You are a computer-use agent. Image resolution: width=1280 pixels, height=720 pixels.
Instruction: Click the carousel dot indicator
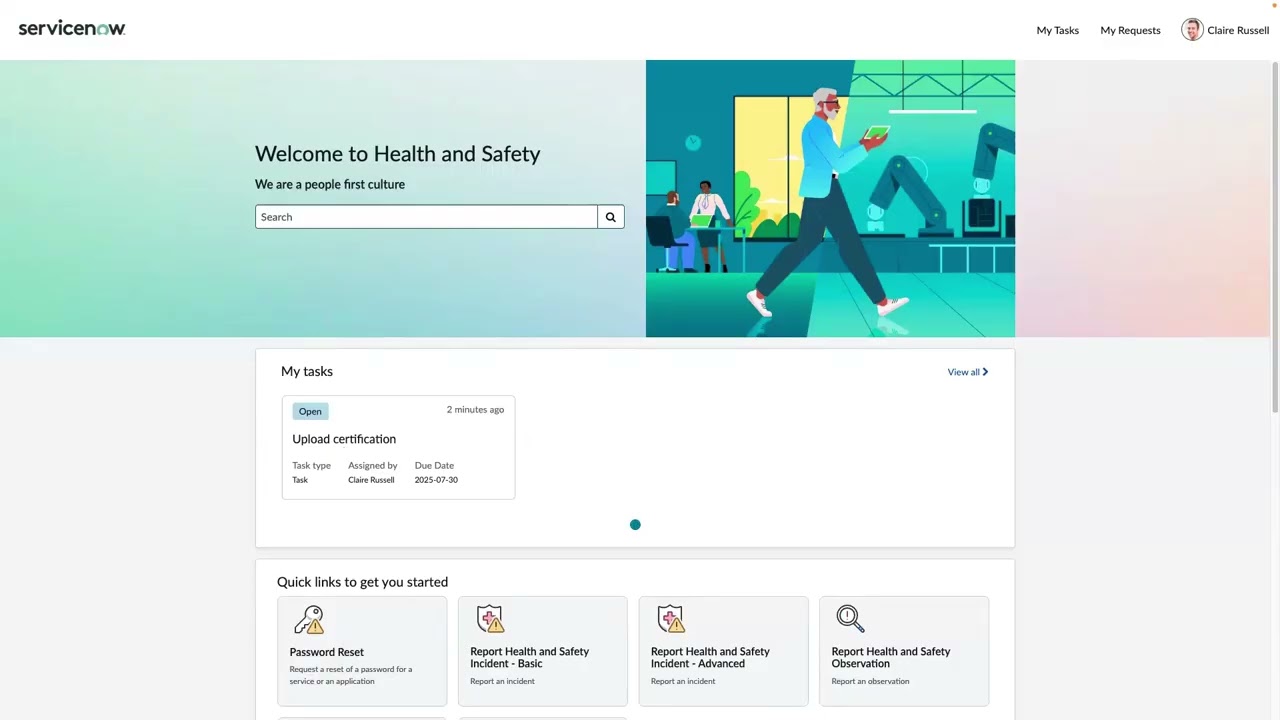tap(635, 524)
